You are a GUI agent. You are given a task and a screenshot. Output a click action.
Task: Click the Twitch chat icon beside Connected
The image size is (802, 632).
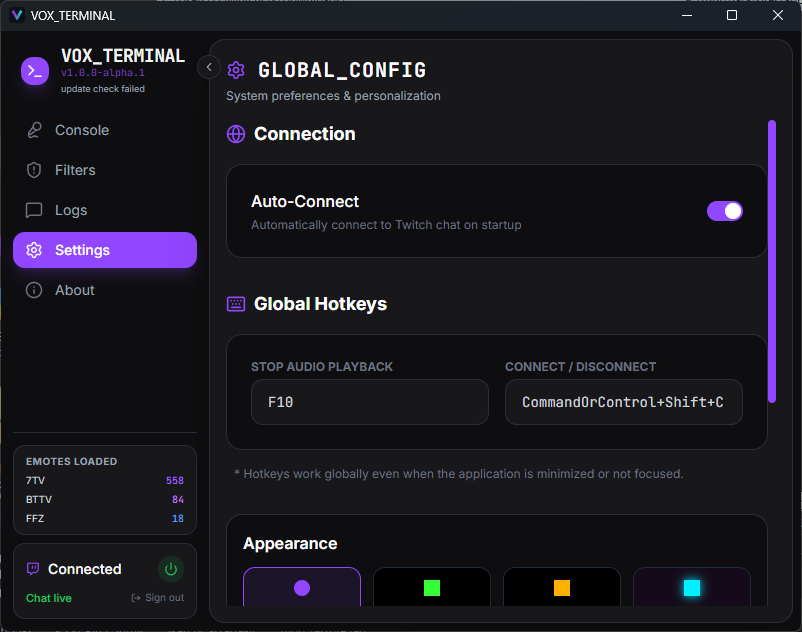(33, 569)
